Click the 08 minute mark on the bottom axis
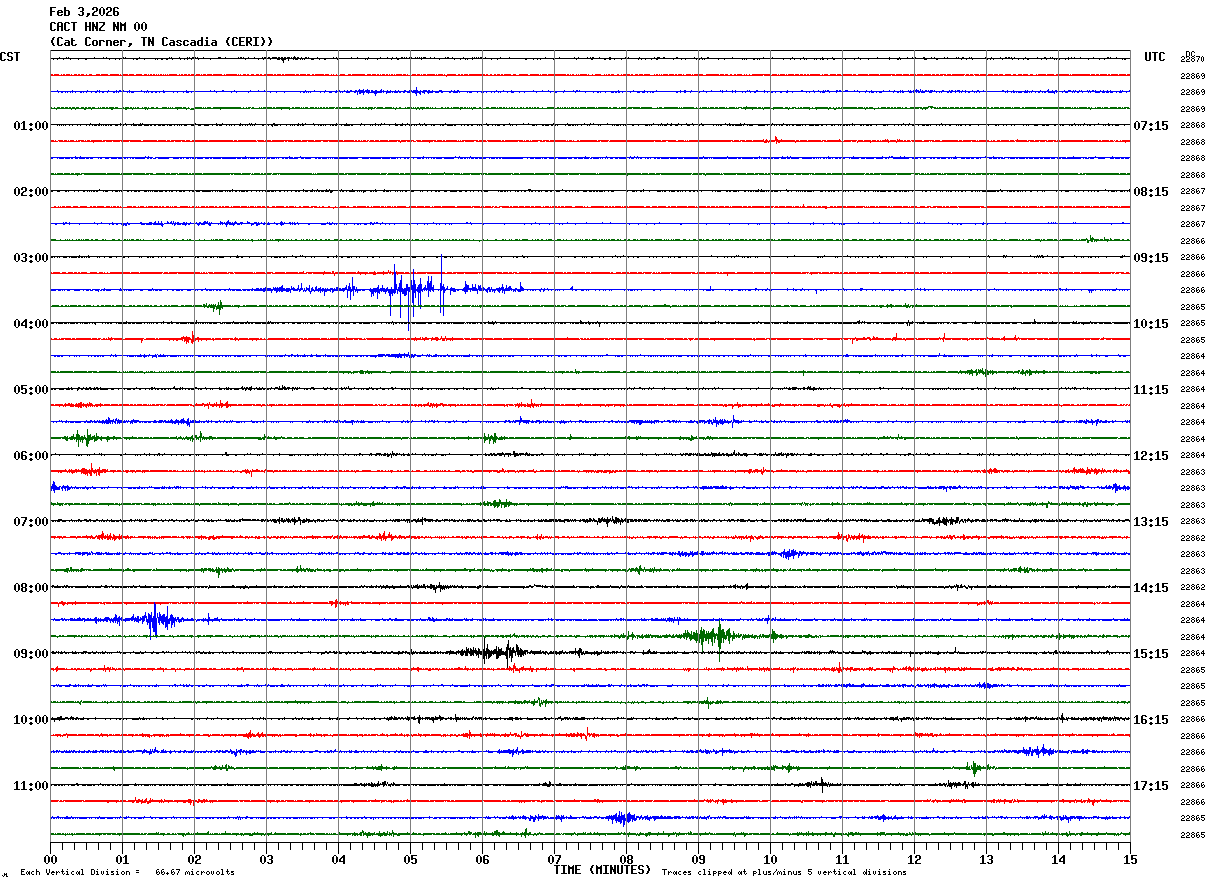This screenshot has height=886, width=1210. tap(626, 859)
